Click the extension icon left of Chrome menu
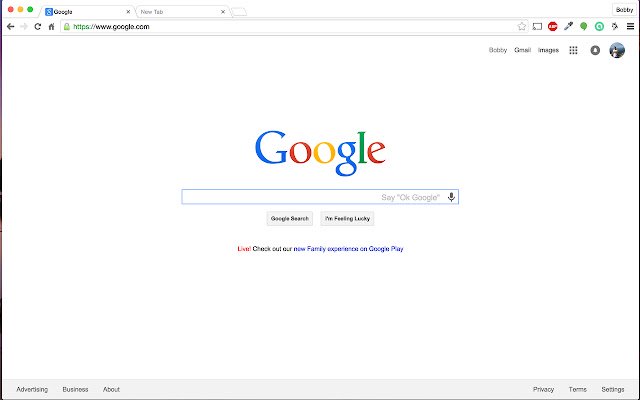Viewport: 640px width, 400px height. [x=615, y=27]
